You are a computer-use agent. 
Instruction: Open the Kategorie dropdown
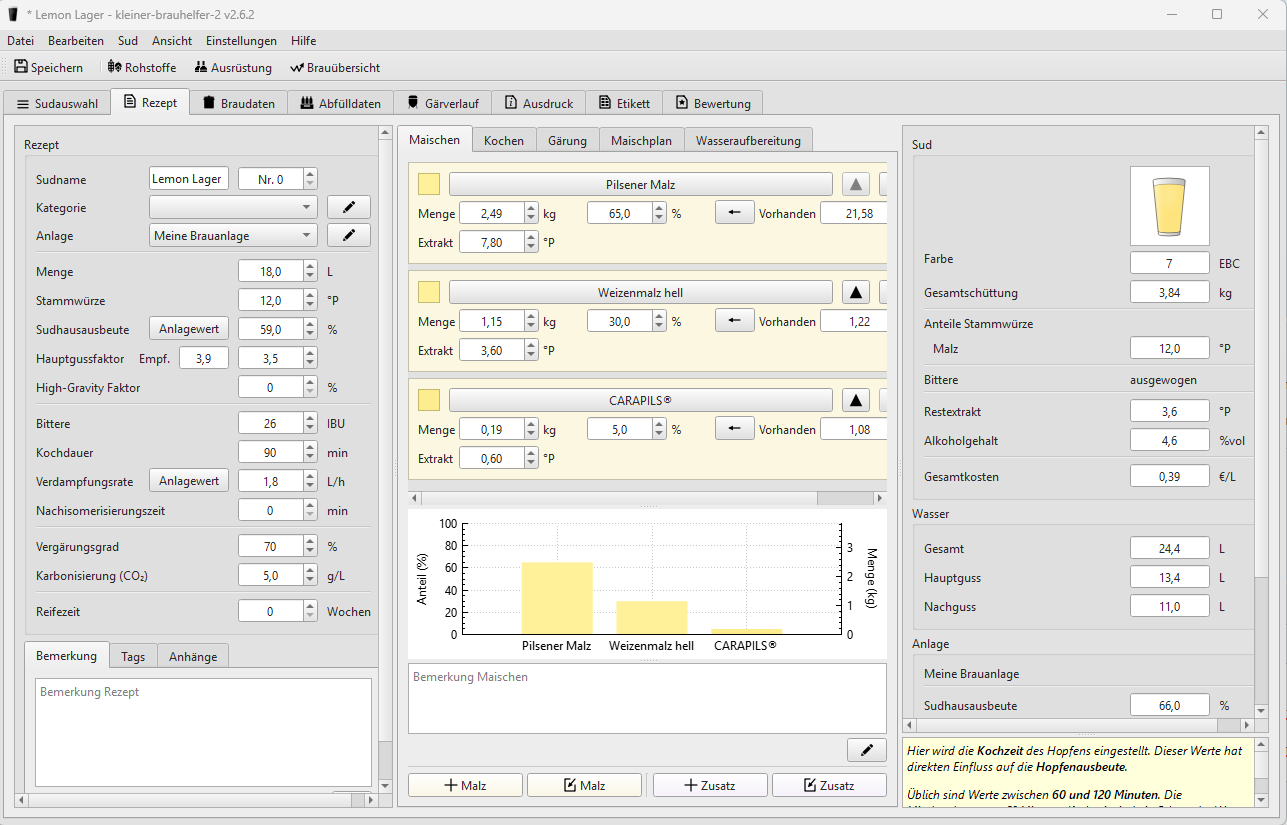tap(232, 207)
